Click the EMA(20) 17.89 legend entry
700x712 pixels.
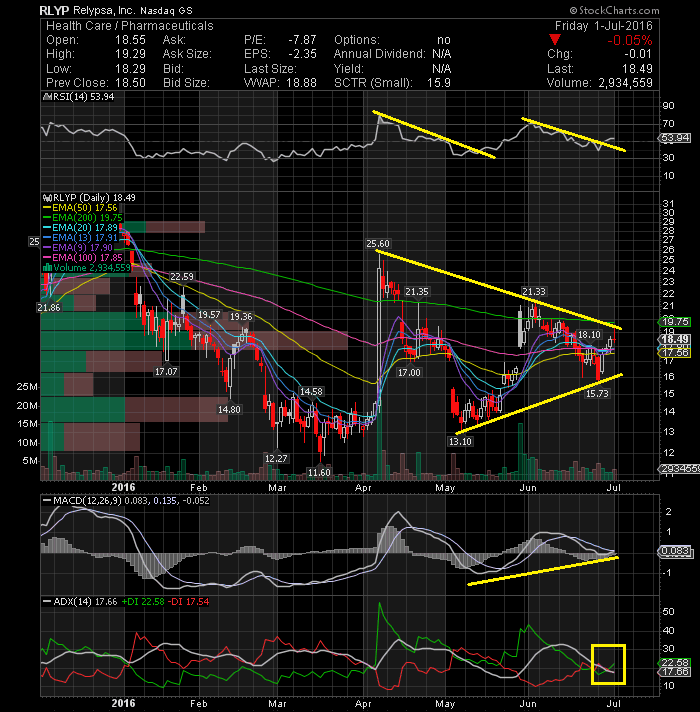pyautogui.click(x=80, y=227)
